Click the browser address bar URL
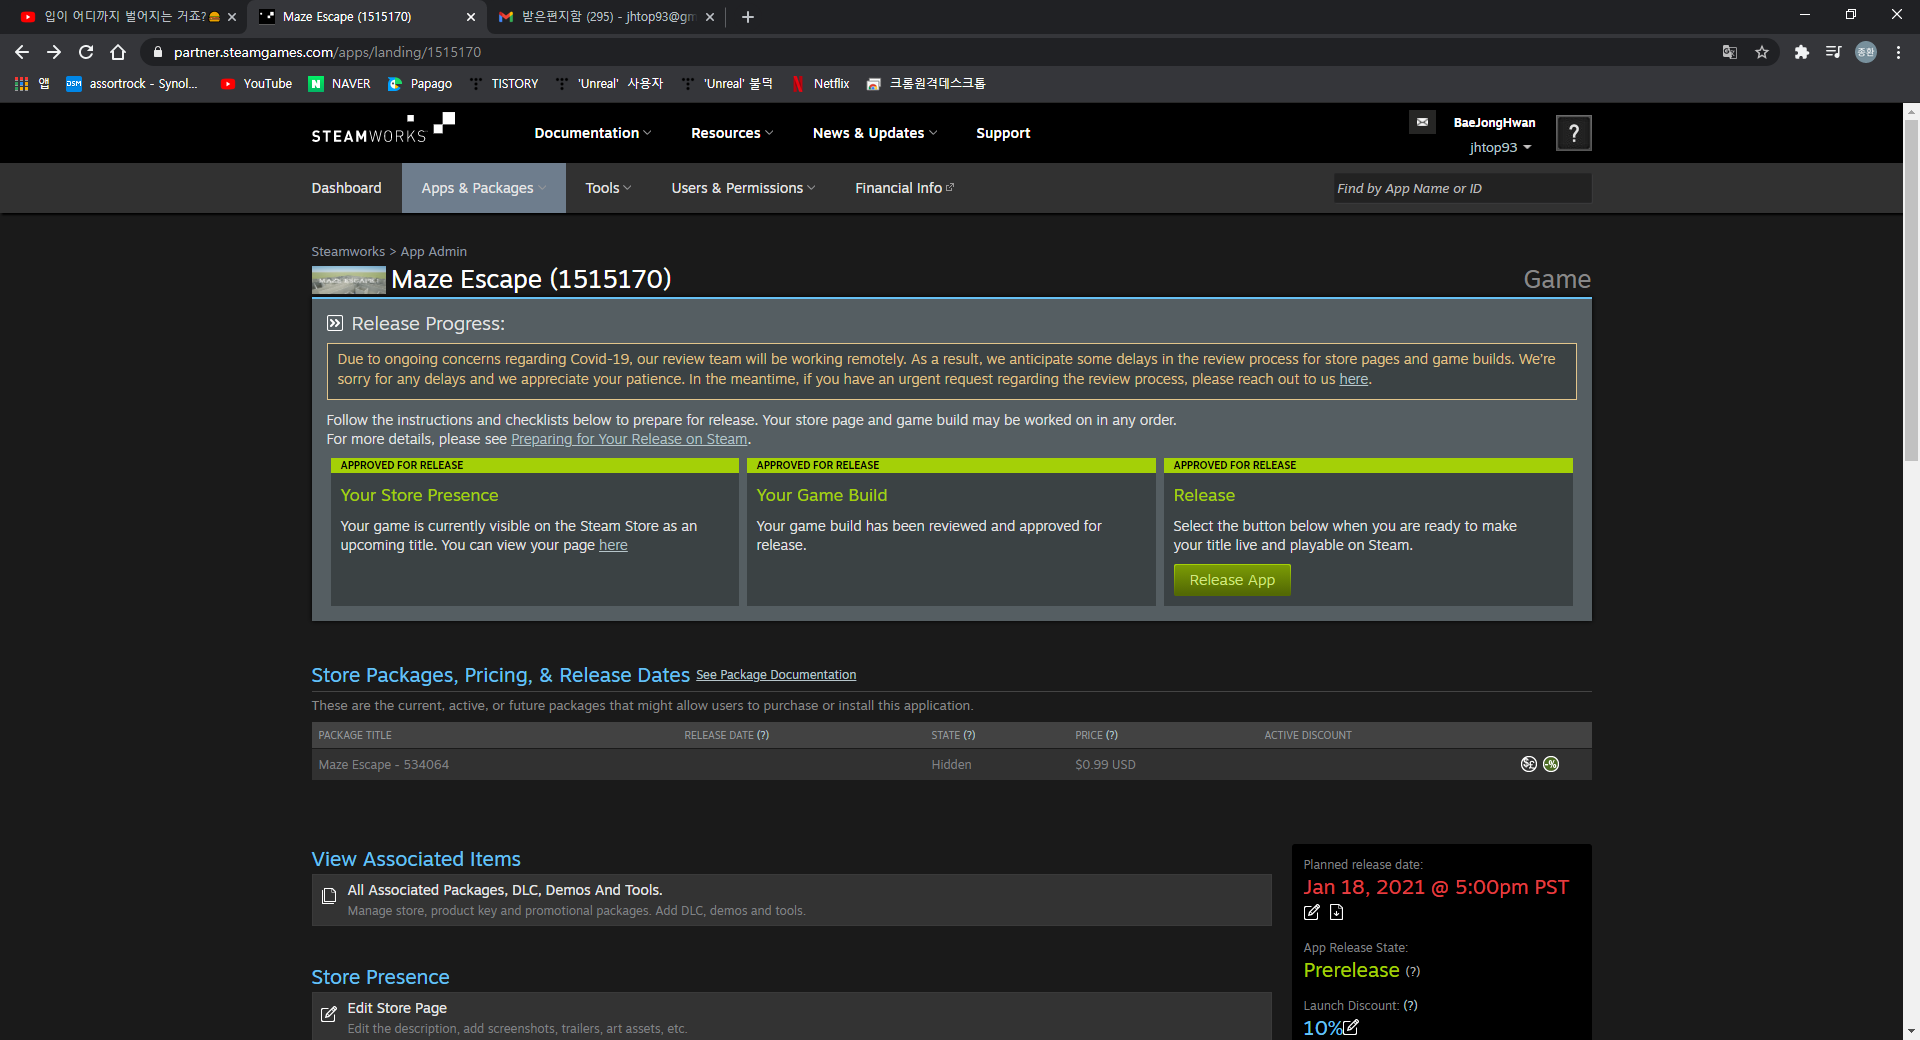The width and height of the screenshot is (1920, 1040). [327, 52]
